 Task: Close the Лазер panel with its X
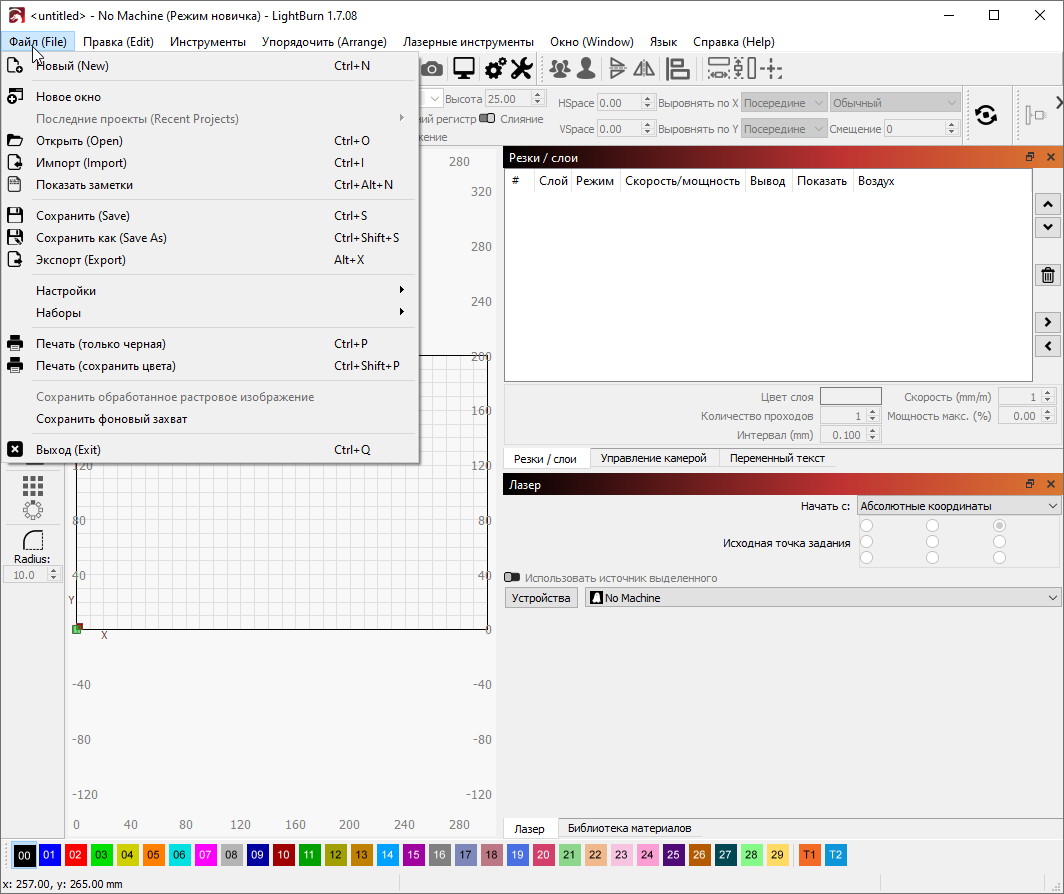(1050, 484)
